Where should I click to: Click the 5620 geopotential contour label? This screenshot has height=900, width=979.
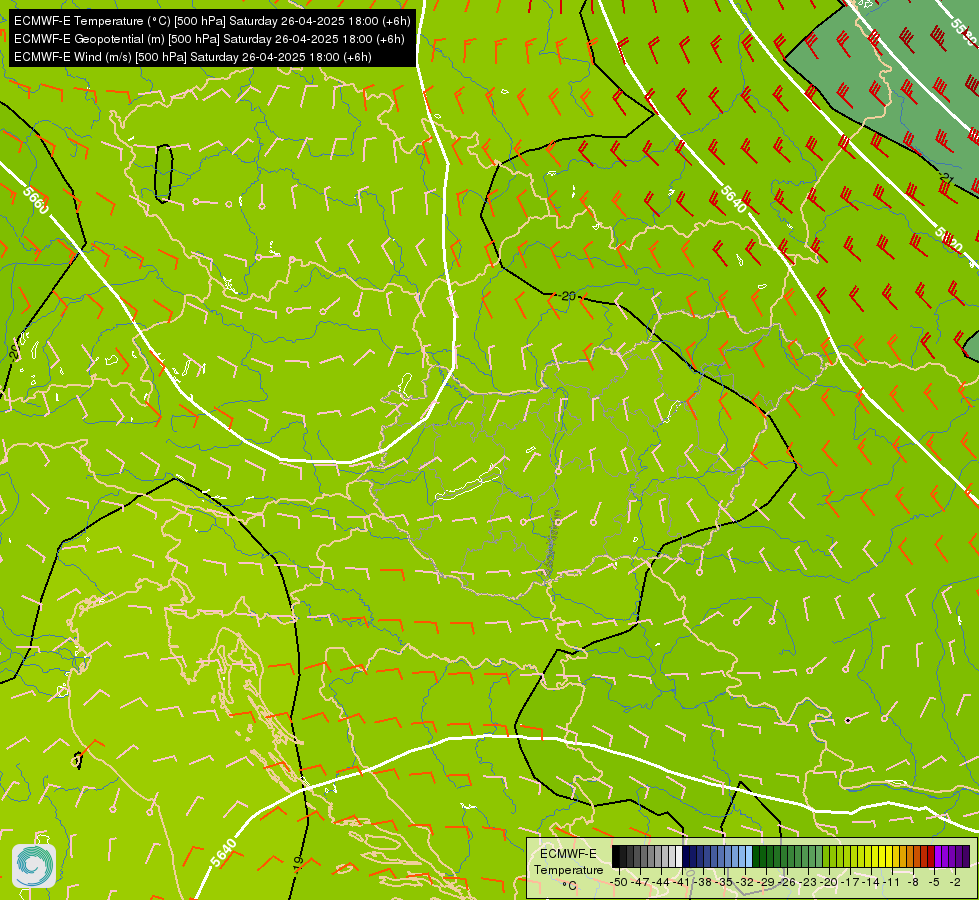[948, 240]
